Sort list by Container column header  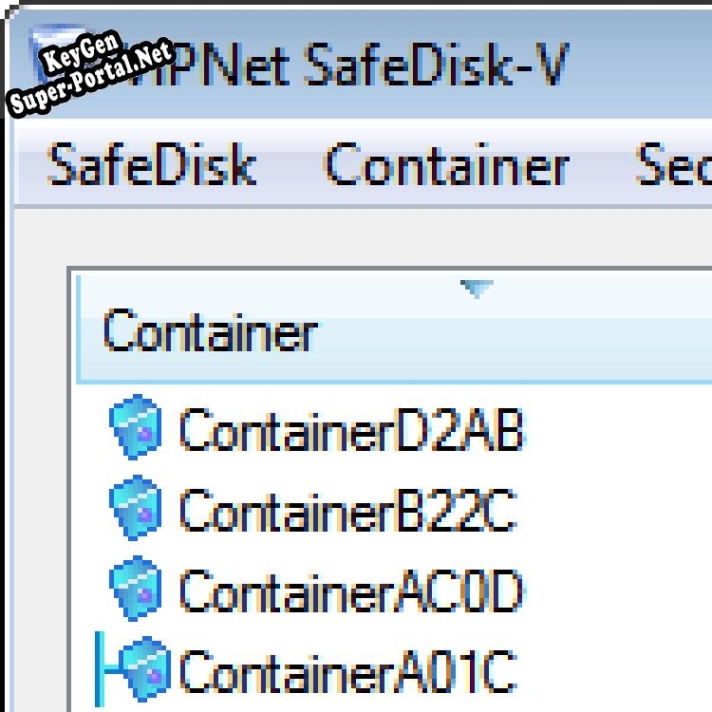(x=210, y=332)
